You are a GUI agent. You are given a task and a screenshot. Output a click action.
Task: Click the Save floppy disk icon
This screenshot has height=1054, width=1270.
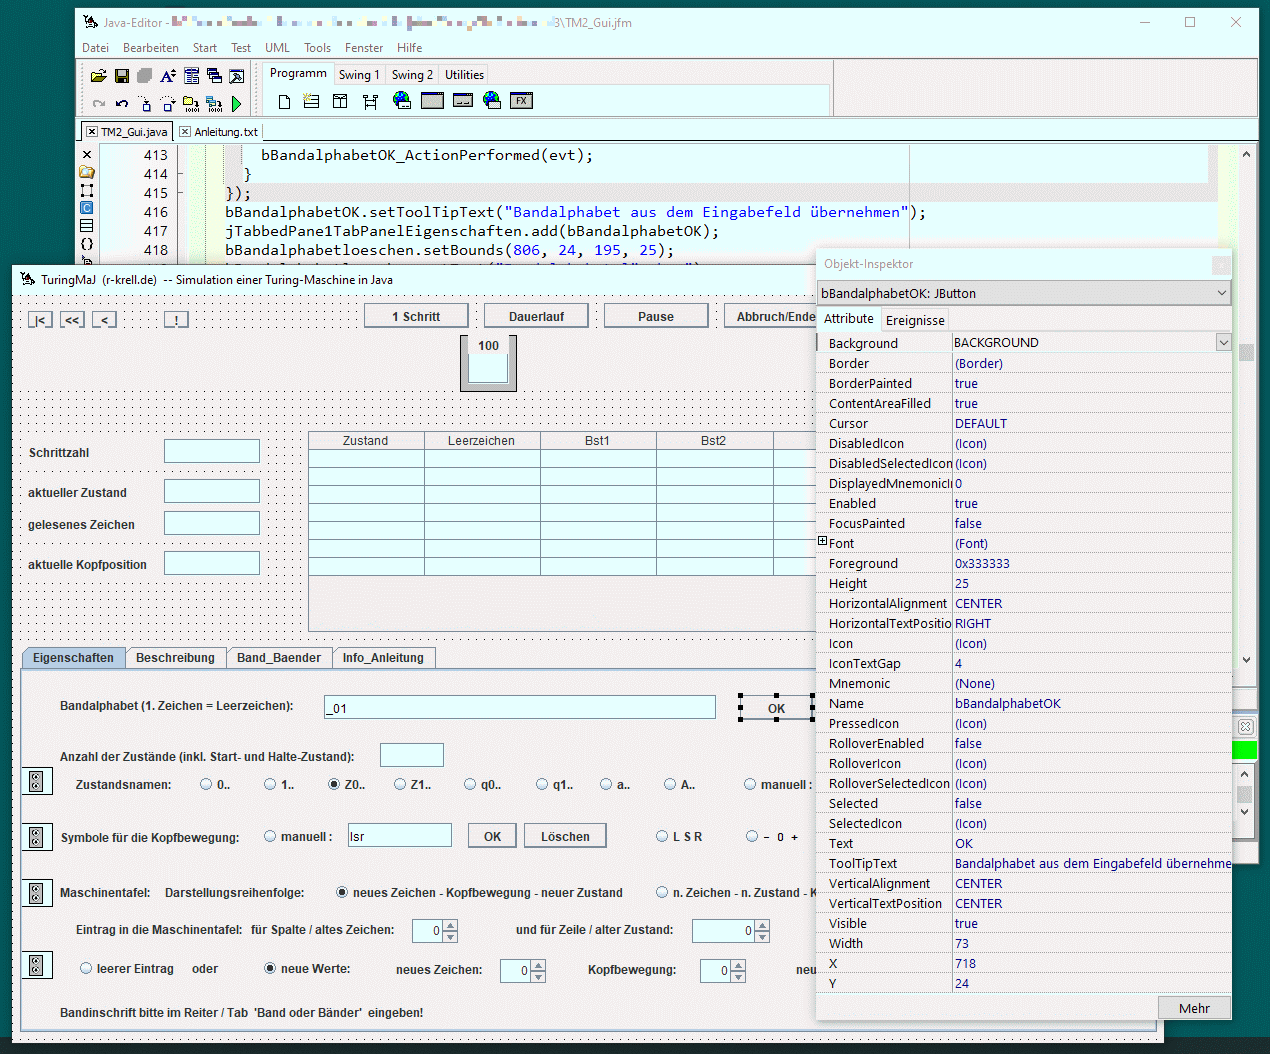[121, 76]
